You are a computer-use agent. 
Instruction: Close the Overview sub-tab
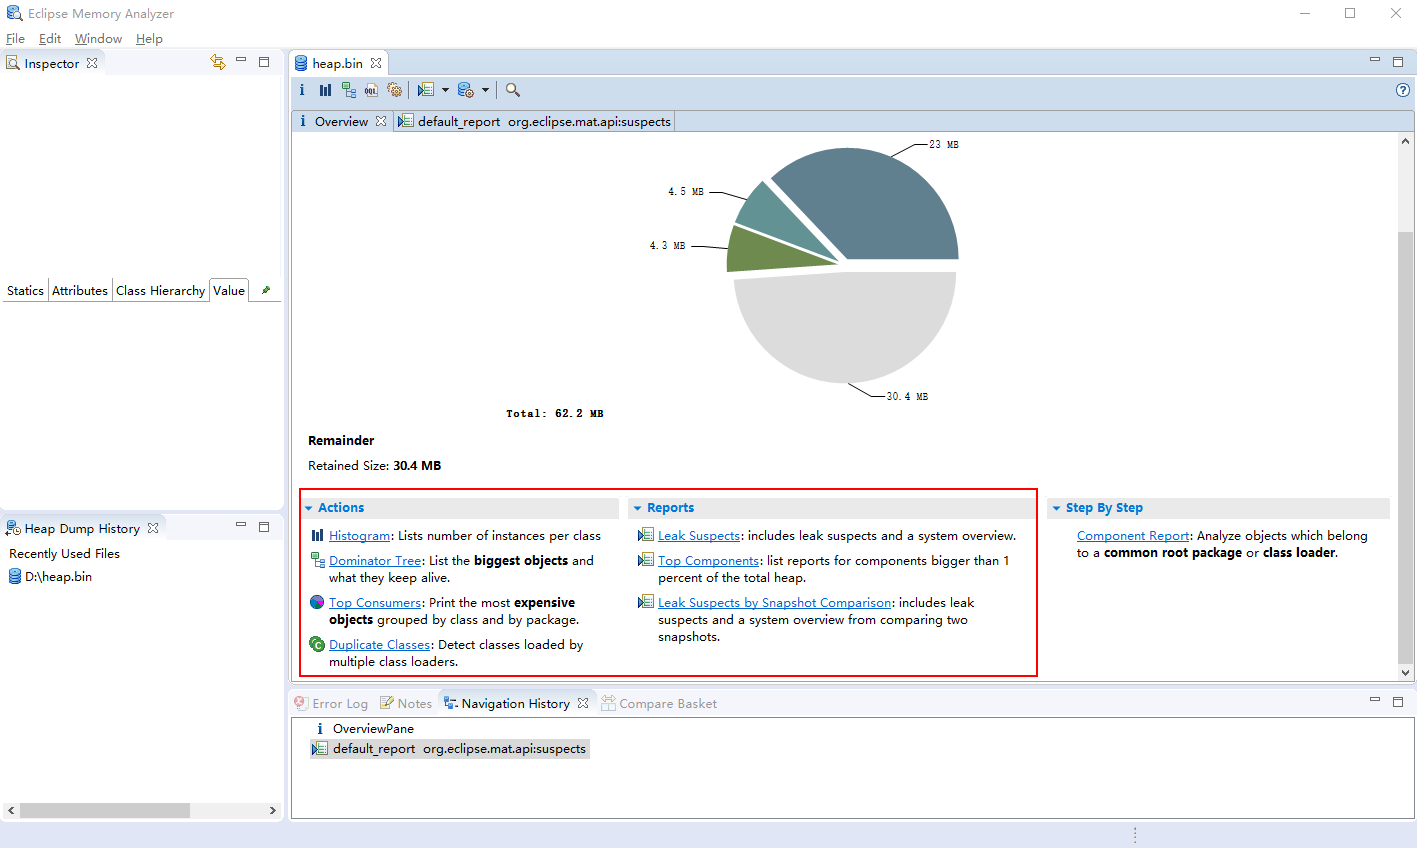[381, 121]
